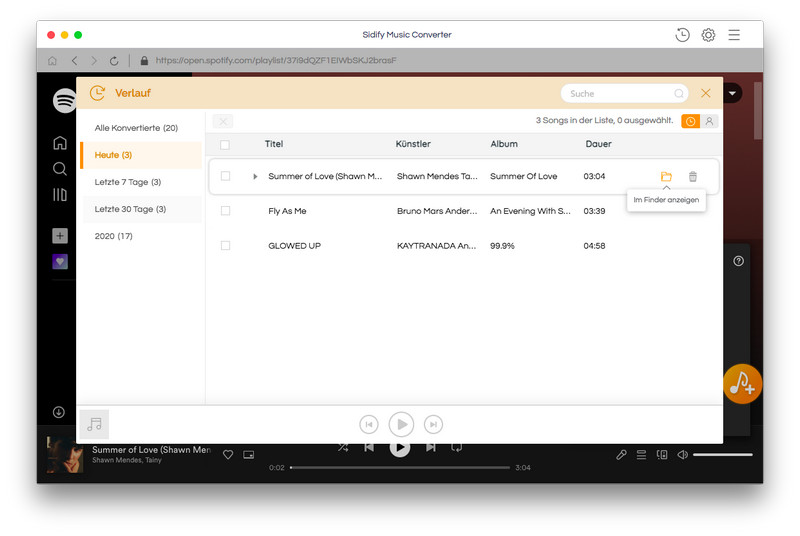Reload the Spotify page

[114, 61]
